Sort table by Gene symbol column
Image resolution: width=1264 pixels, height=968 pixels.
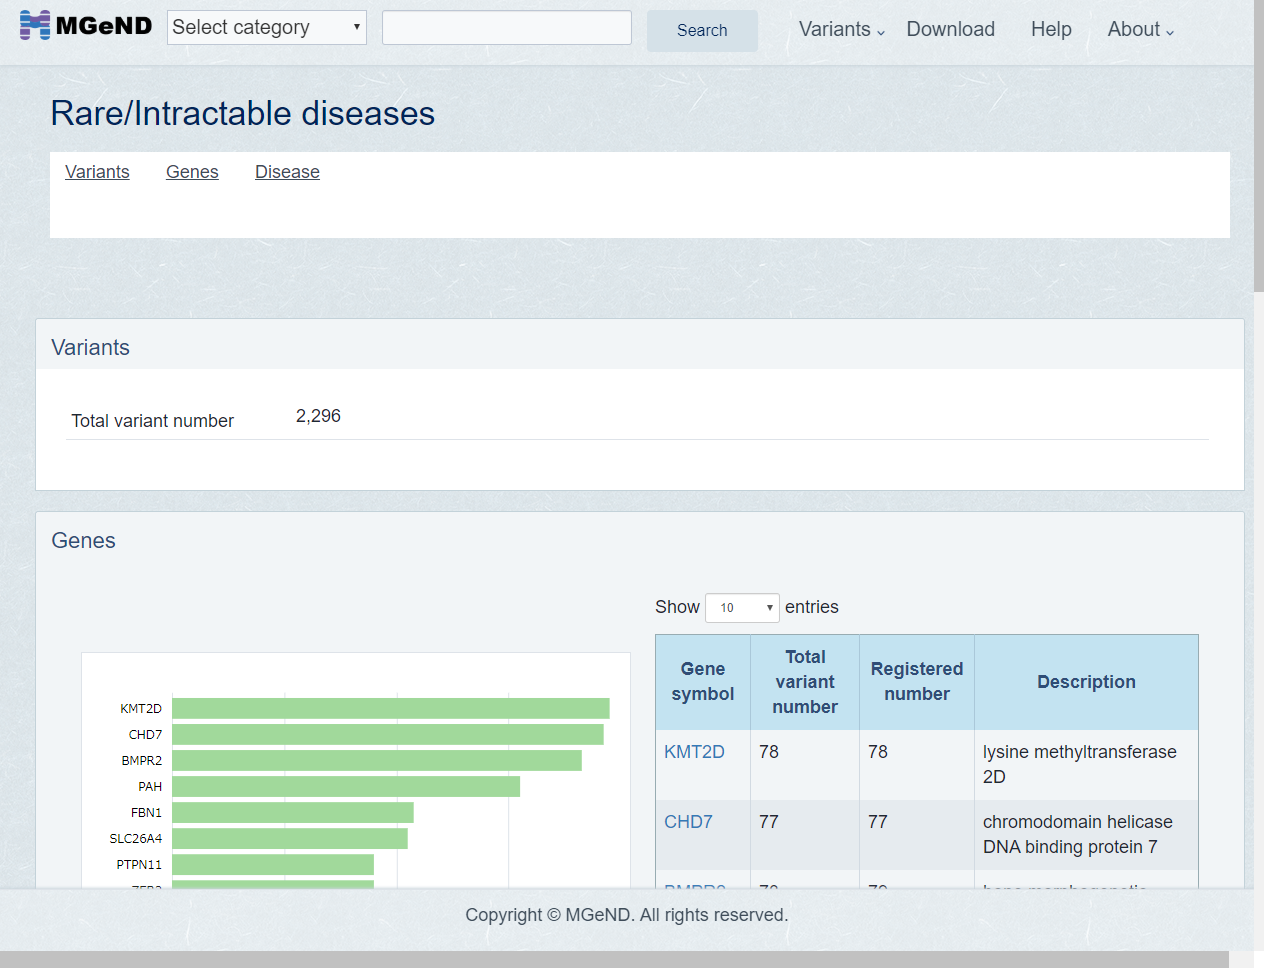pos(703,682)
